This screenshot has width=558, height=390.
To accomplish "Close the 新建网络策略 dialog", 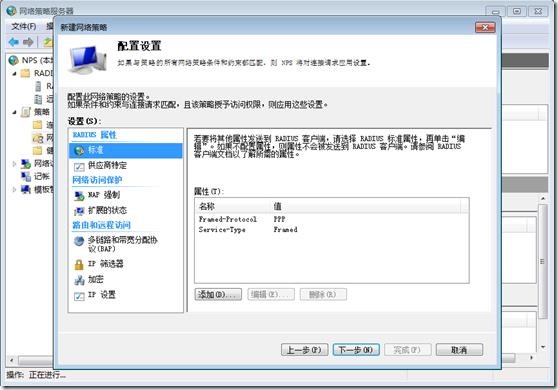I will click(x=485, y=27).
